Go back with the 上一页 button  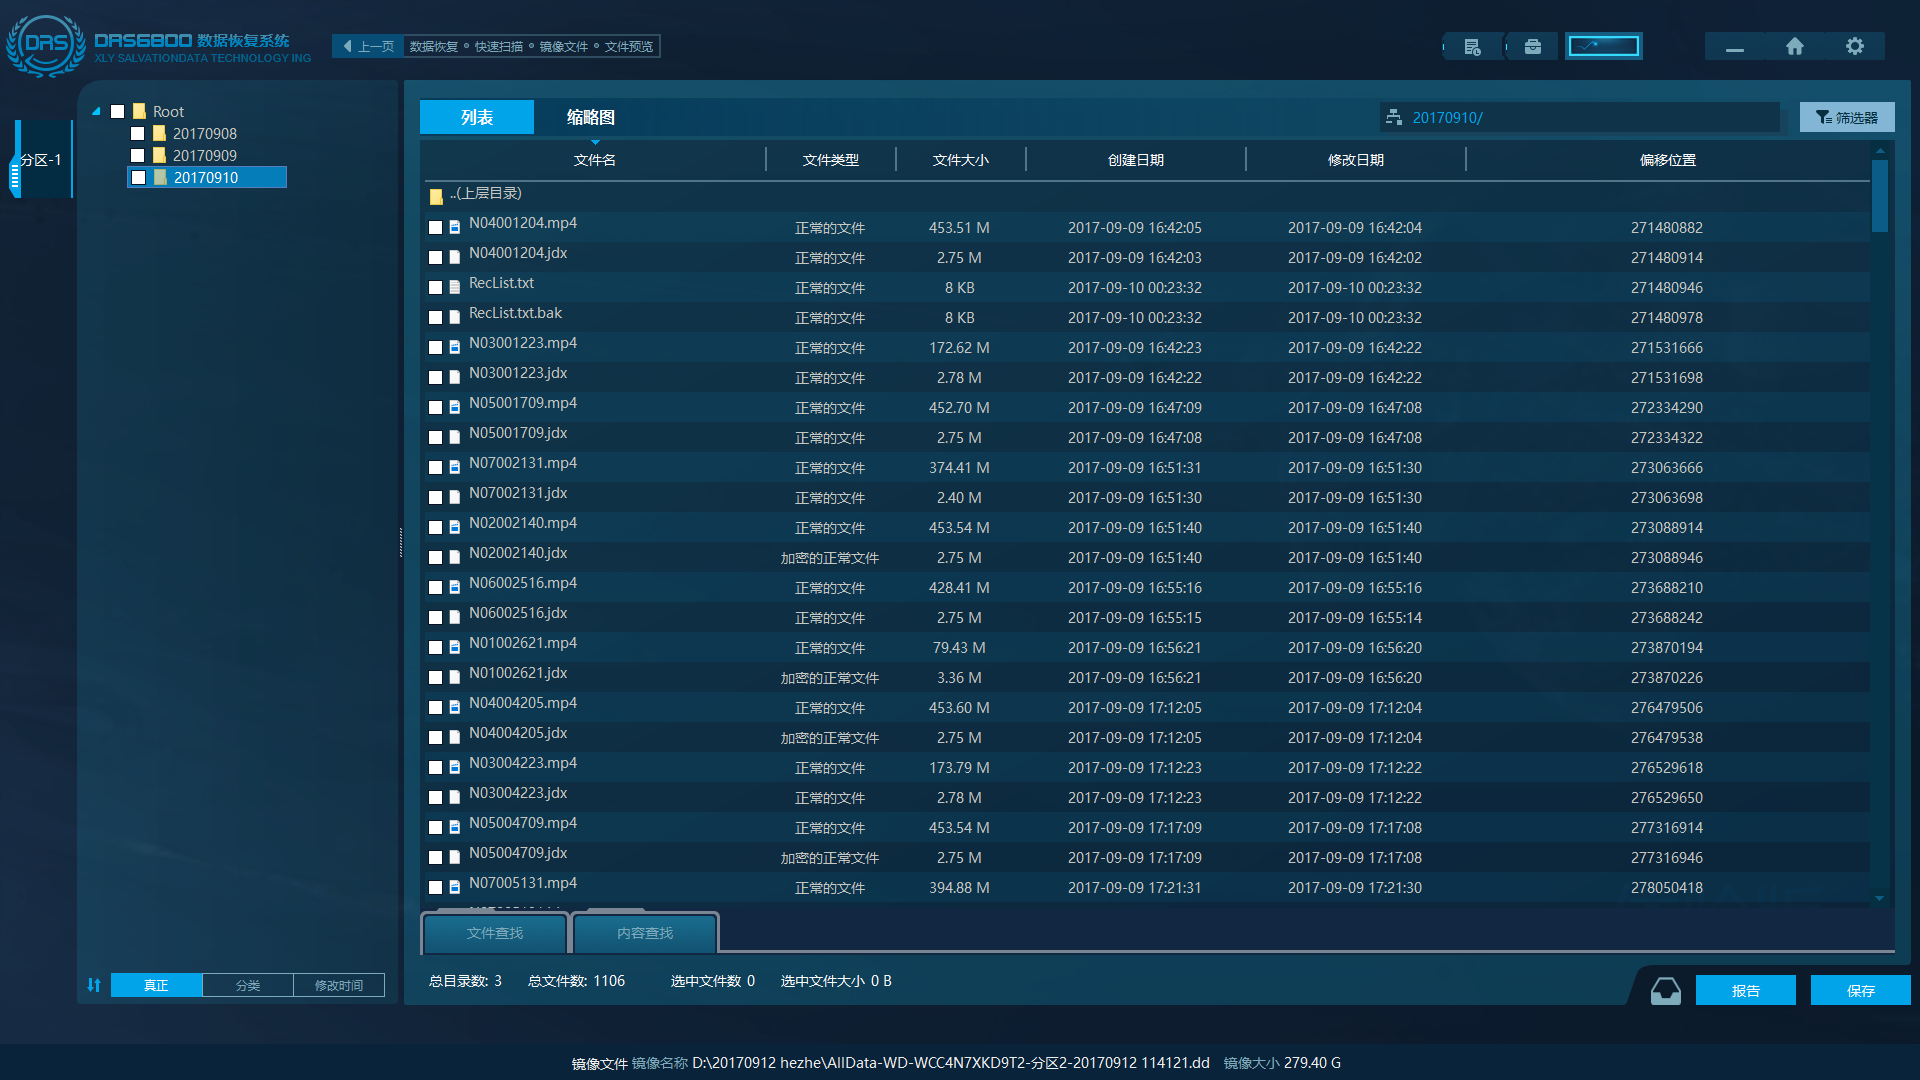pyautogui.click(x=368, y=47)
